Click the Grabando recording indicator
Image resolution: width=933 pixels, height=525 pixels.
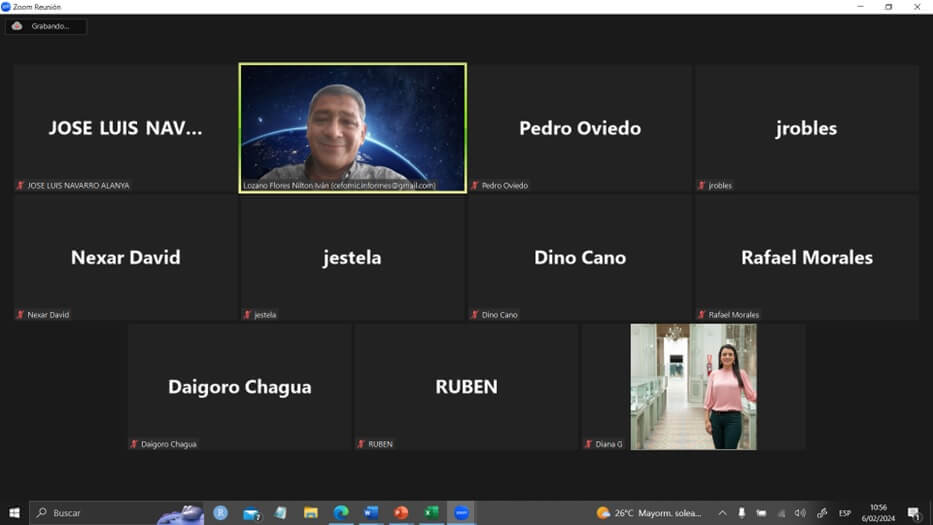[46, 26]
